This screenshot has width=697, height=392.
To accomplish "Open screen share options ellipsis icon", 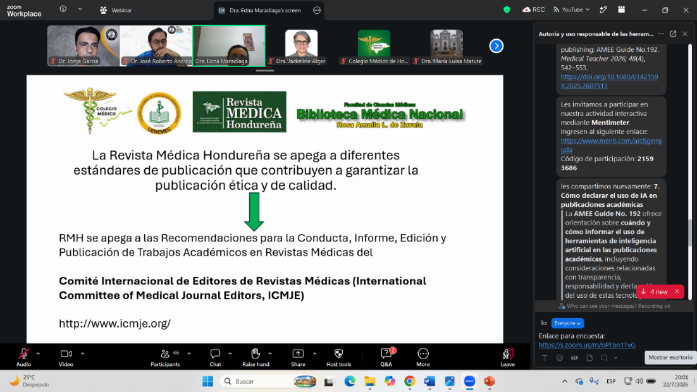I will click(317, 10).
